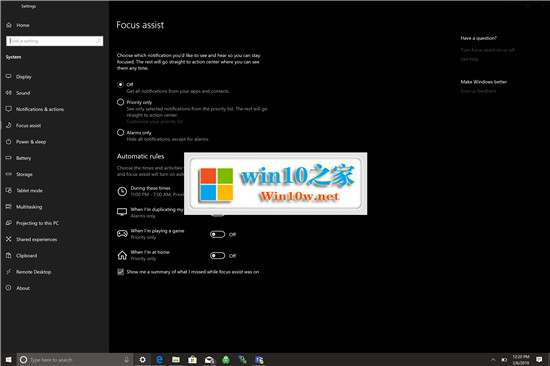The image size is (550, 366).
Task: Launch Microsoft Edge from the taskbar
Action: pyautogui.click(x=159, y=359)
